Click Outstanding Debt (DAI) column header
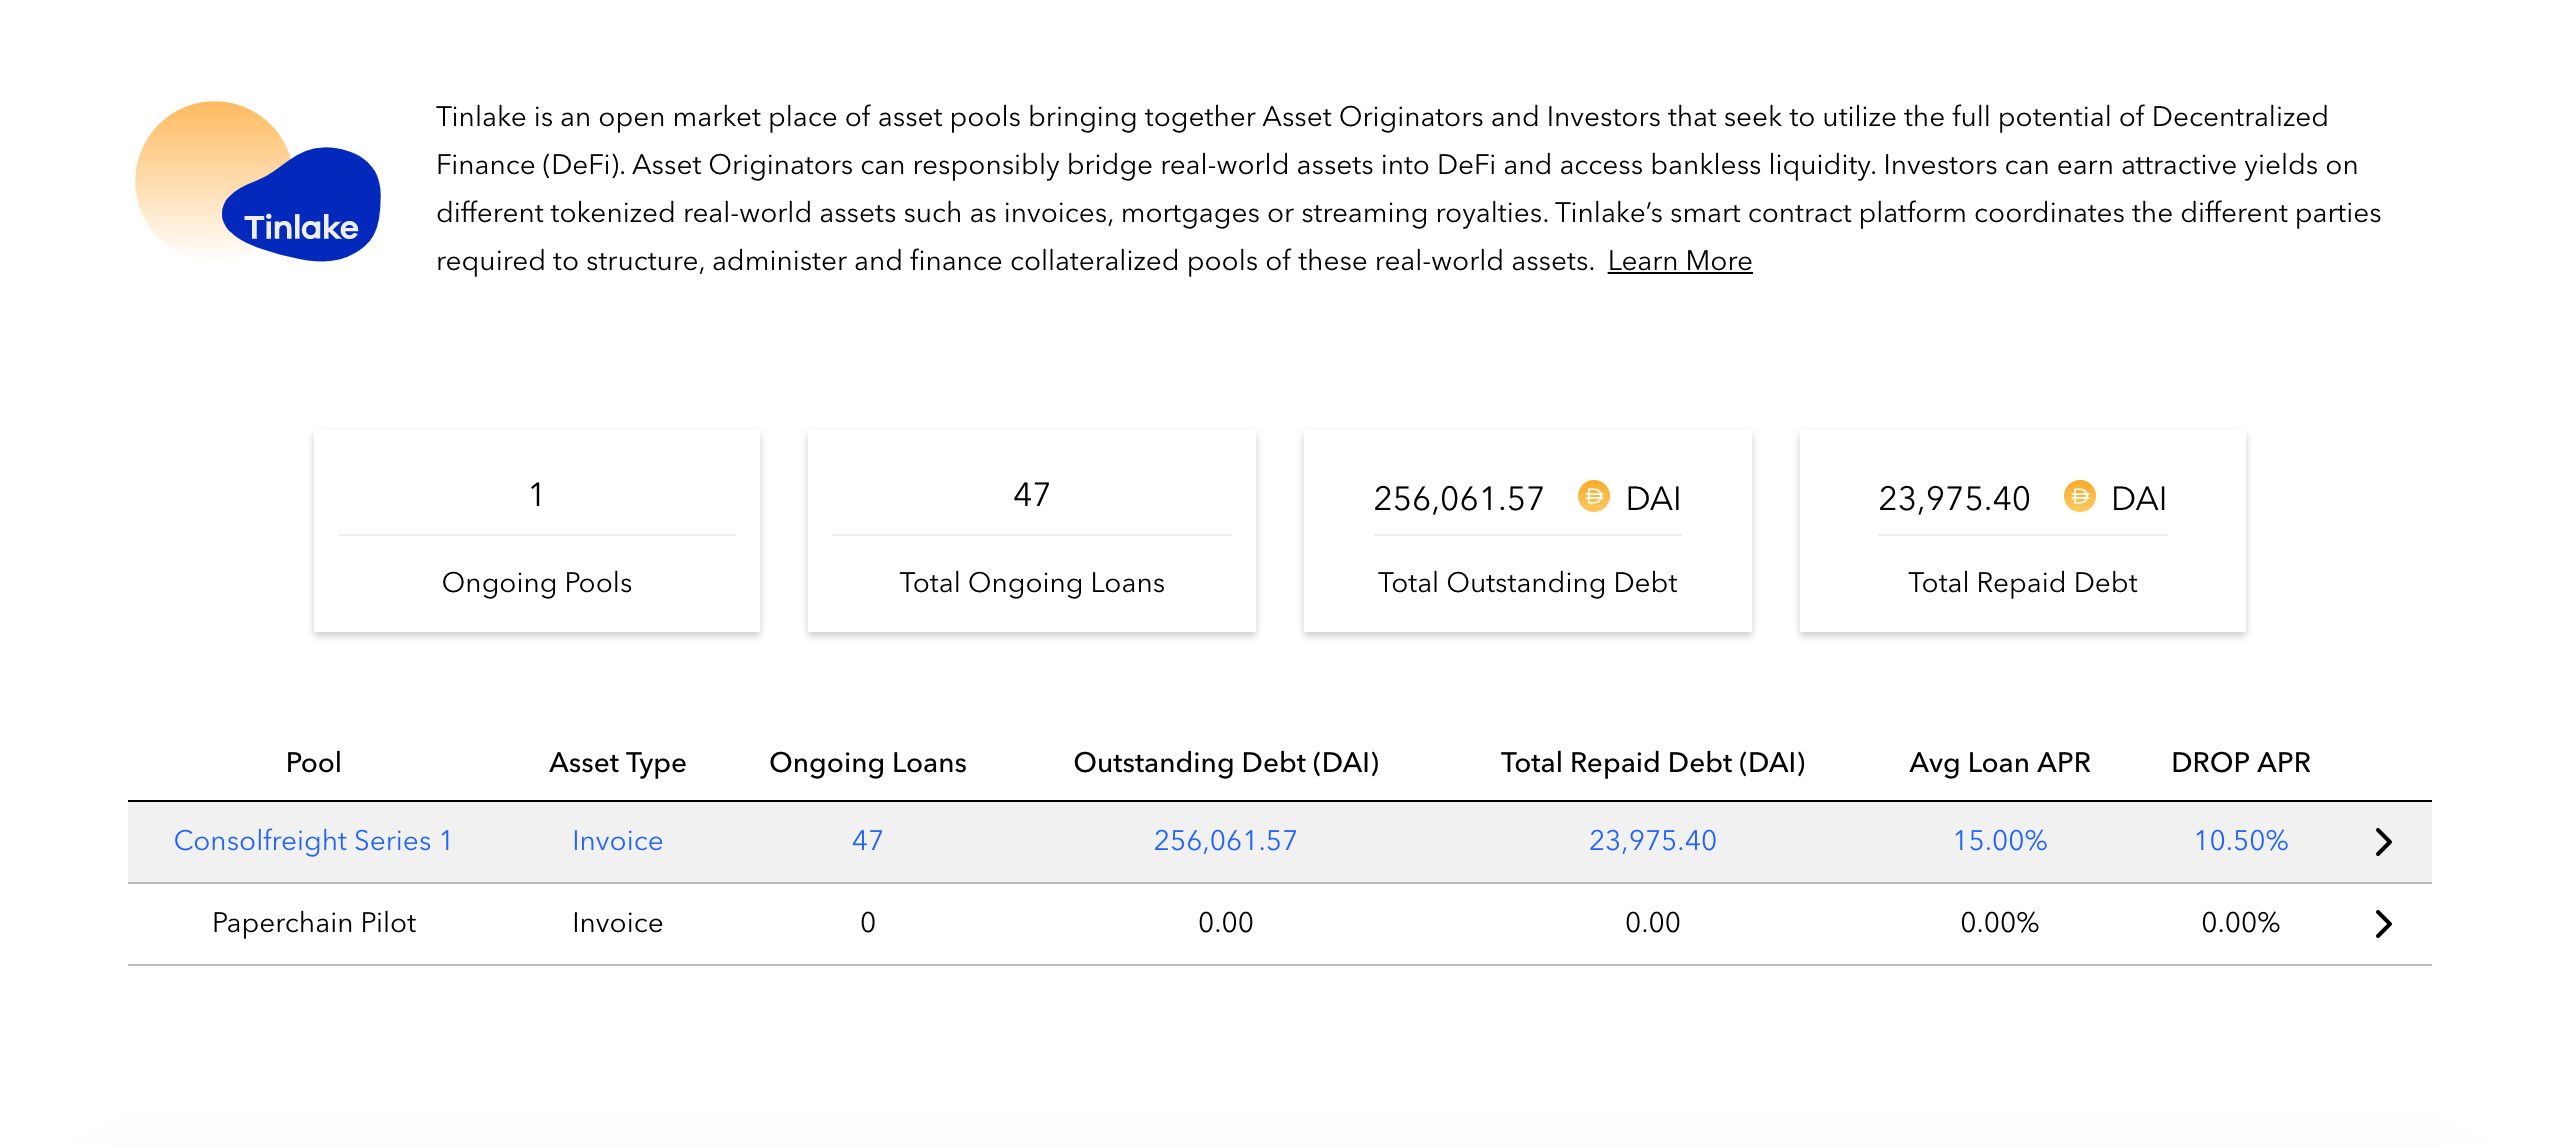The image size is (2568, 1146). click(1226, 763)
